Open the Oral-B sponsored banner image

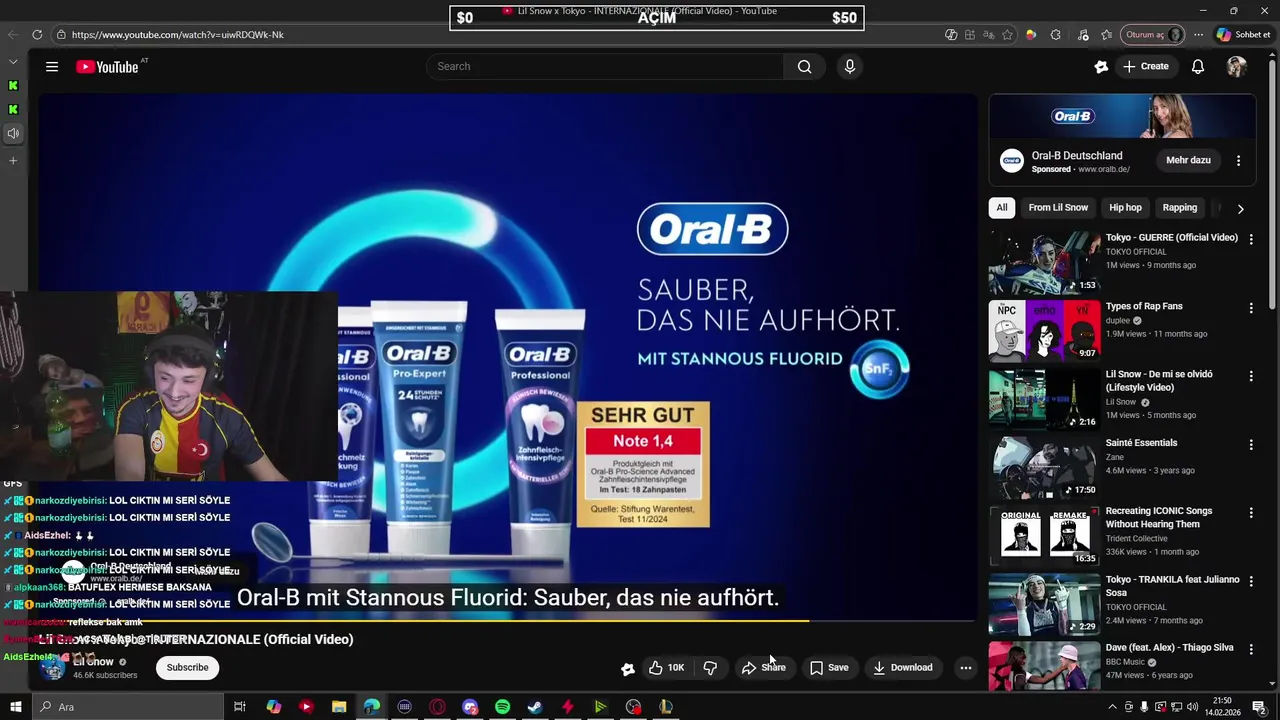pos(1122,116)
